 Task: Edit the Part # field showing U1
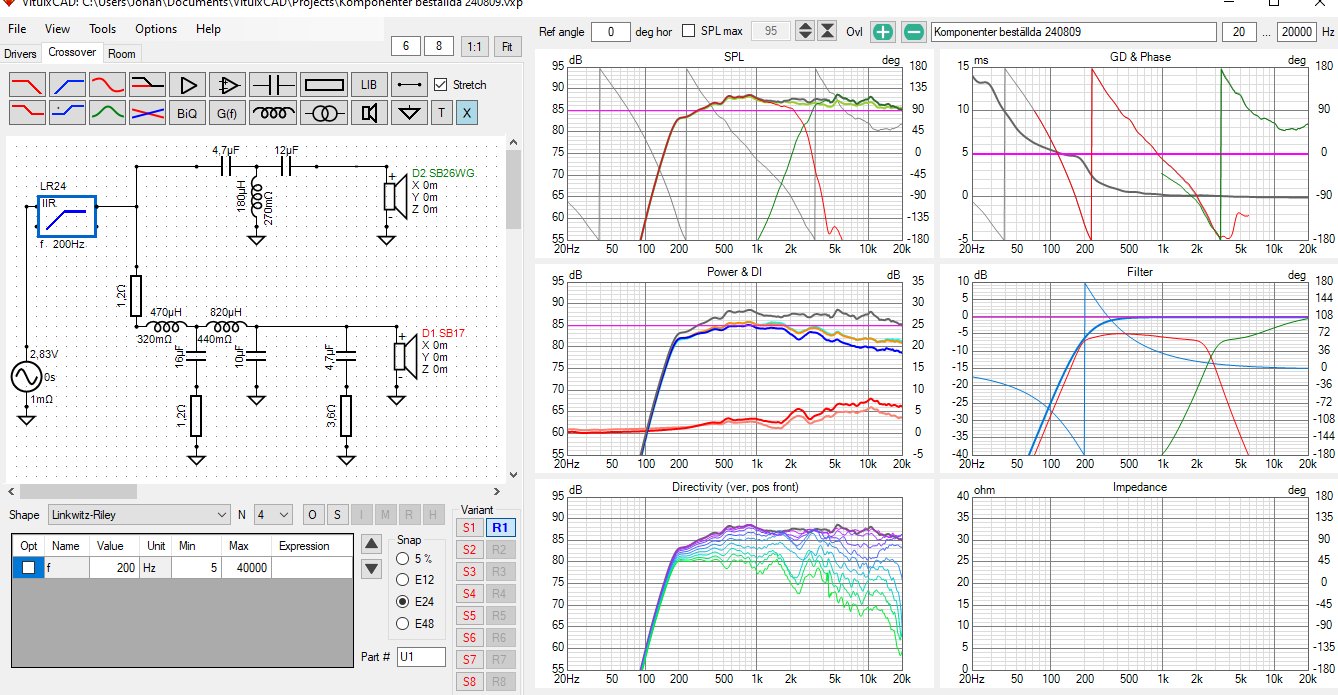[x=421, y=657]
